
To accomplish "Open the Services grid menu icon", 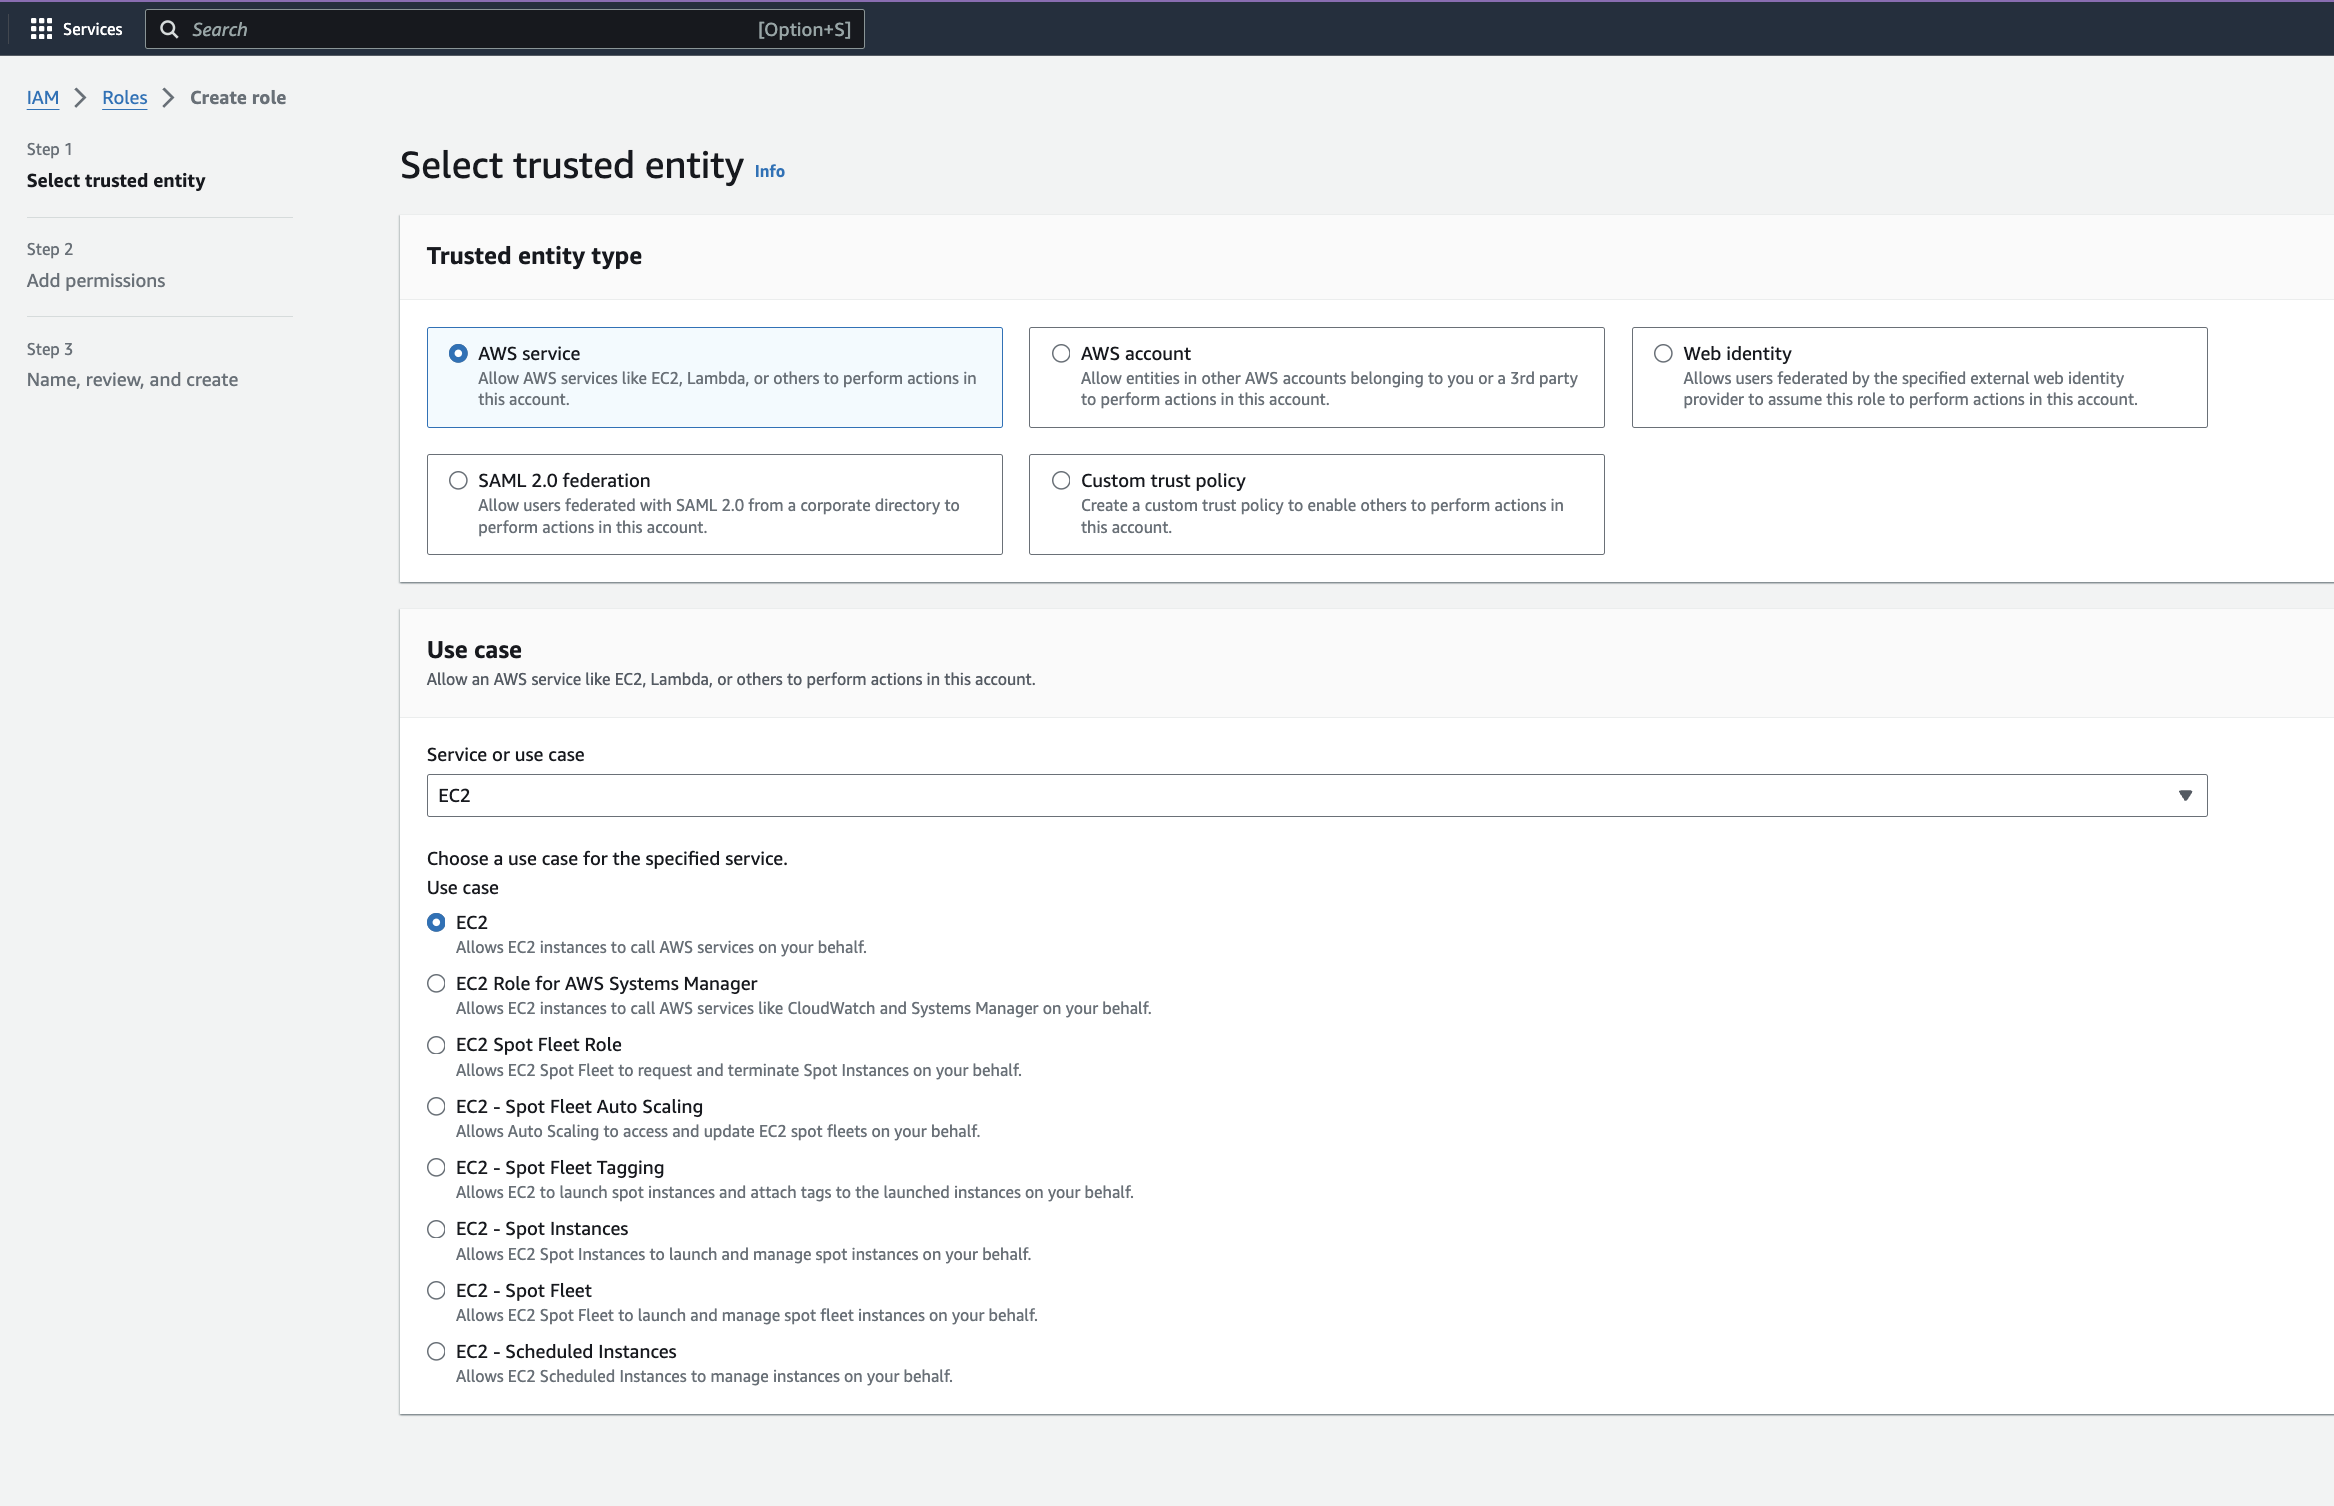I will tap(41, 29).
